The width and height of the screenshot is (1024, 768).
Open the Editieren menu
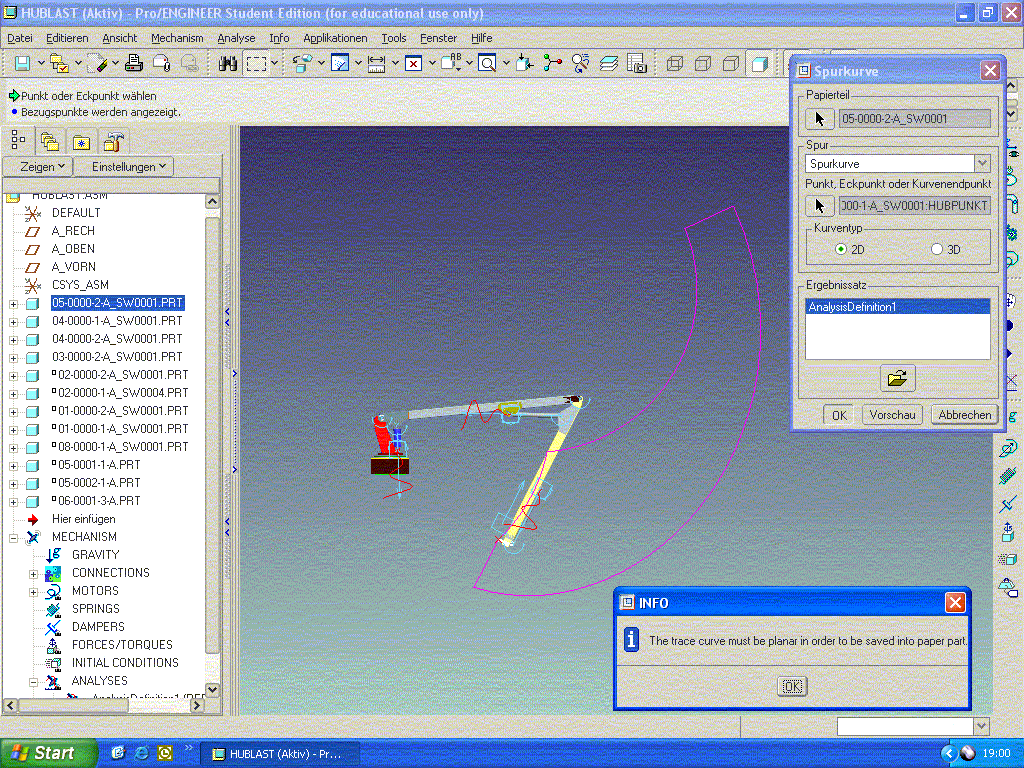point(67,38)
